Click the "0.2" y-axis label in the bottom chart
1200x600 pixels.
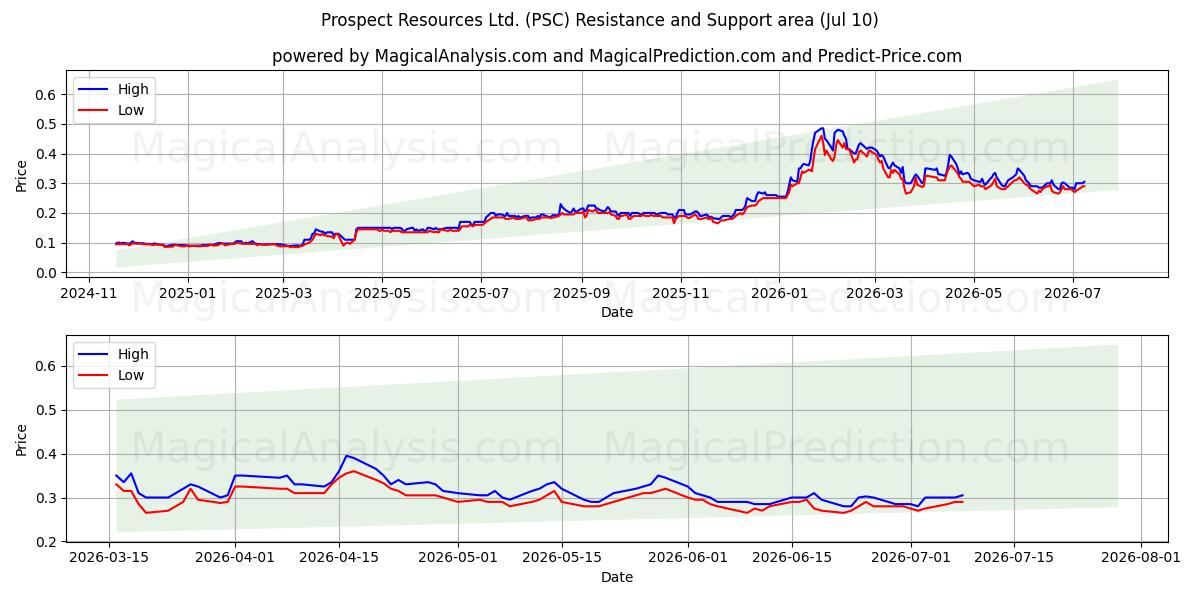tap(48, 542)
